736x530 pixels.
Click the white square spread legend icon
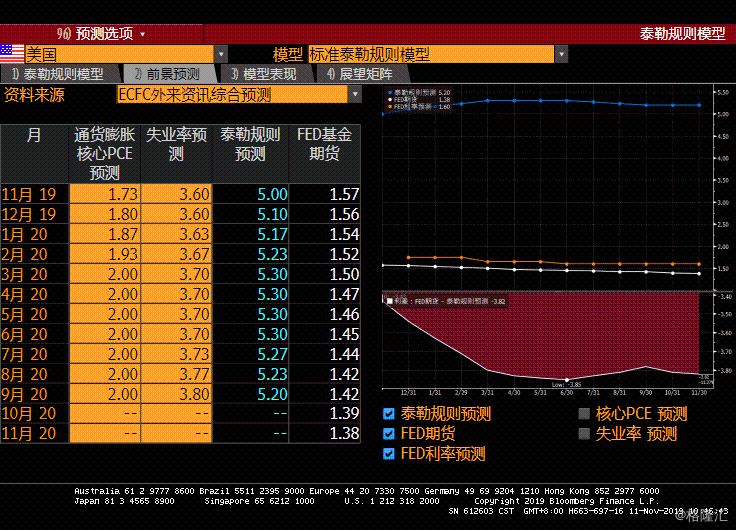click(389, 300)
